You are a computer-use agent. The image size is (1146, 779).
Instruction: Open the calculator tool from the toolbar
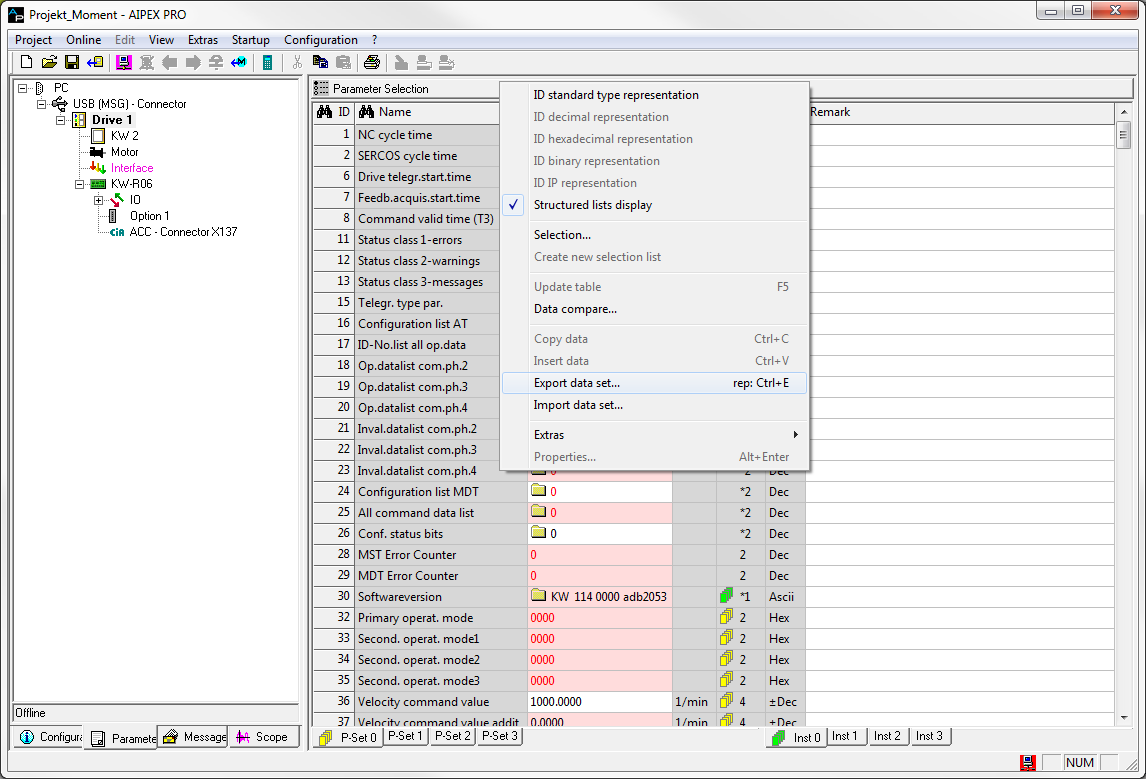coord(267,62)
